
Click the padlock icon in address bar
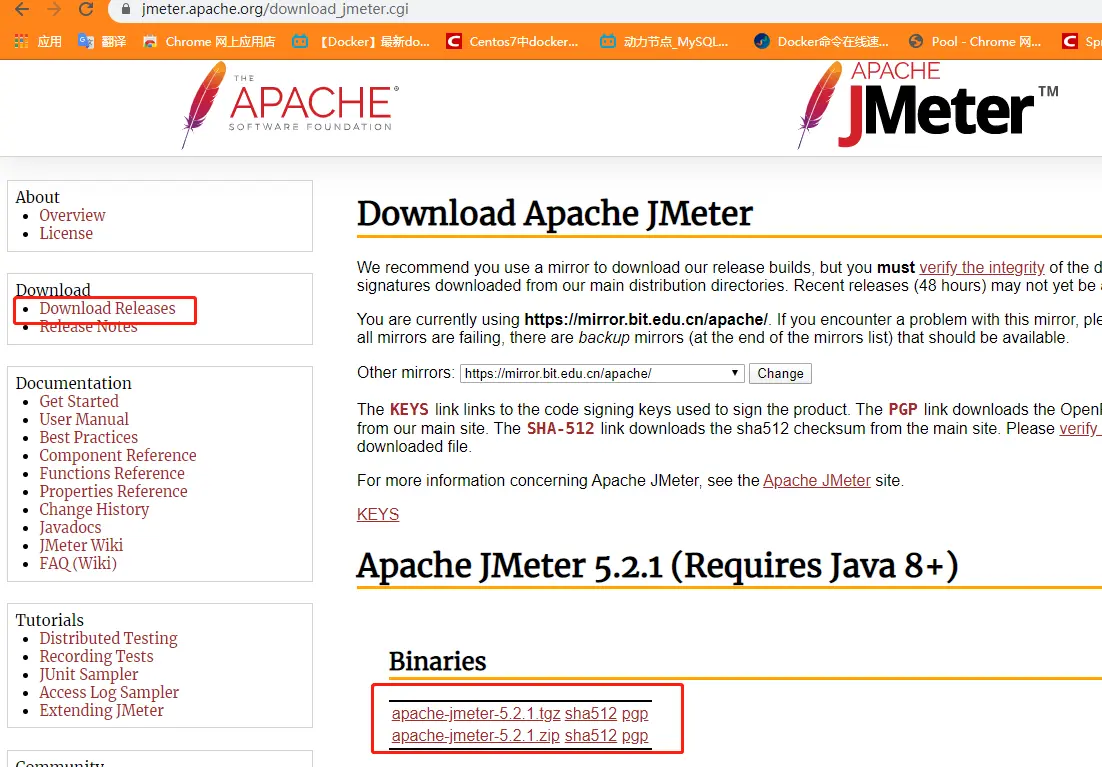tap(127, 9)
